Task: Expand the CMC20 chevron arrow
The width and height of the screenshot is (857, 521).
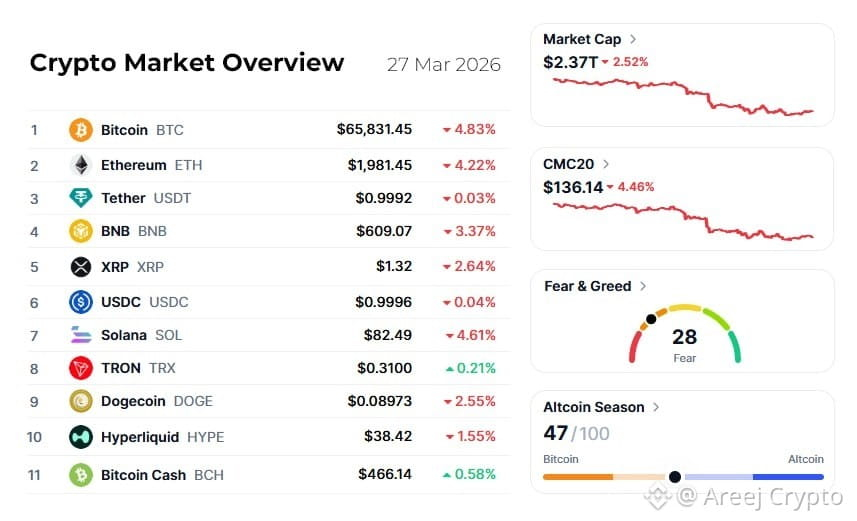Action: point(606,164)
